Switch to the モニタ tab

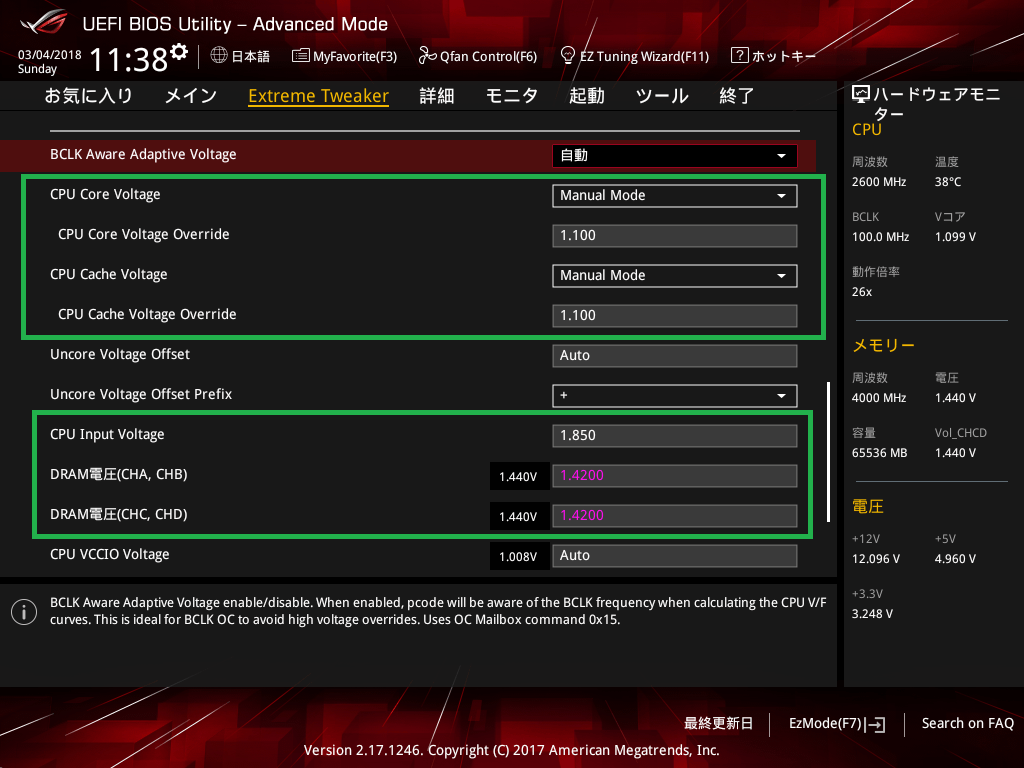coord(511,96)
